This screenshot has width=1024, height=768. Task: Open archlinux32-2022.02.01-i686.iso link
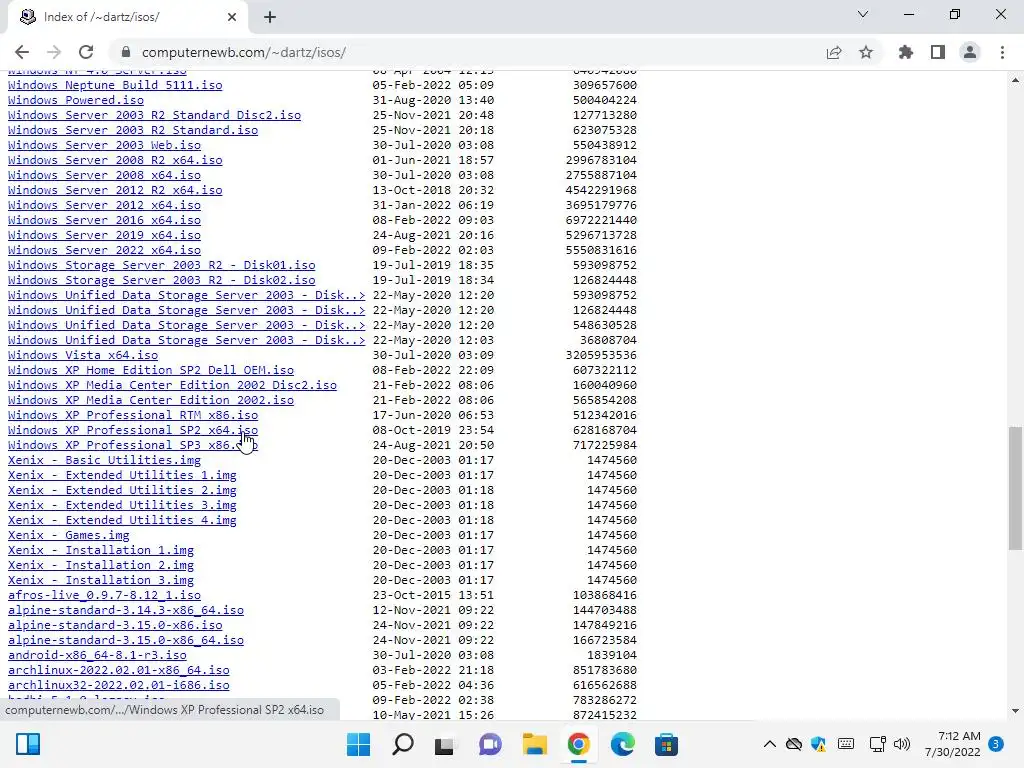pos(119,685)
